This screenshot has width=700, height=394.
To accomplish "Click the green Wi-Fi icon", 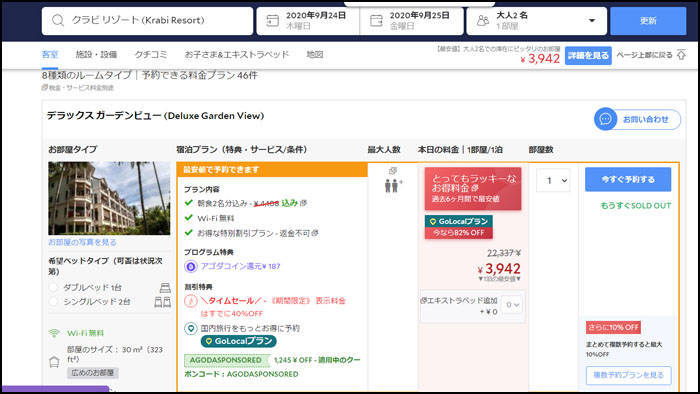I will click(x=54, y=333).
